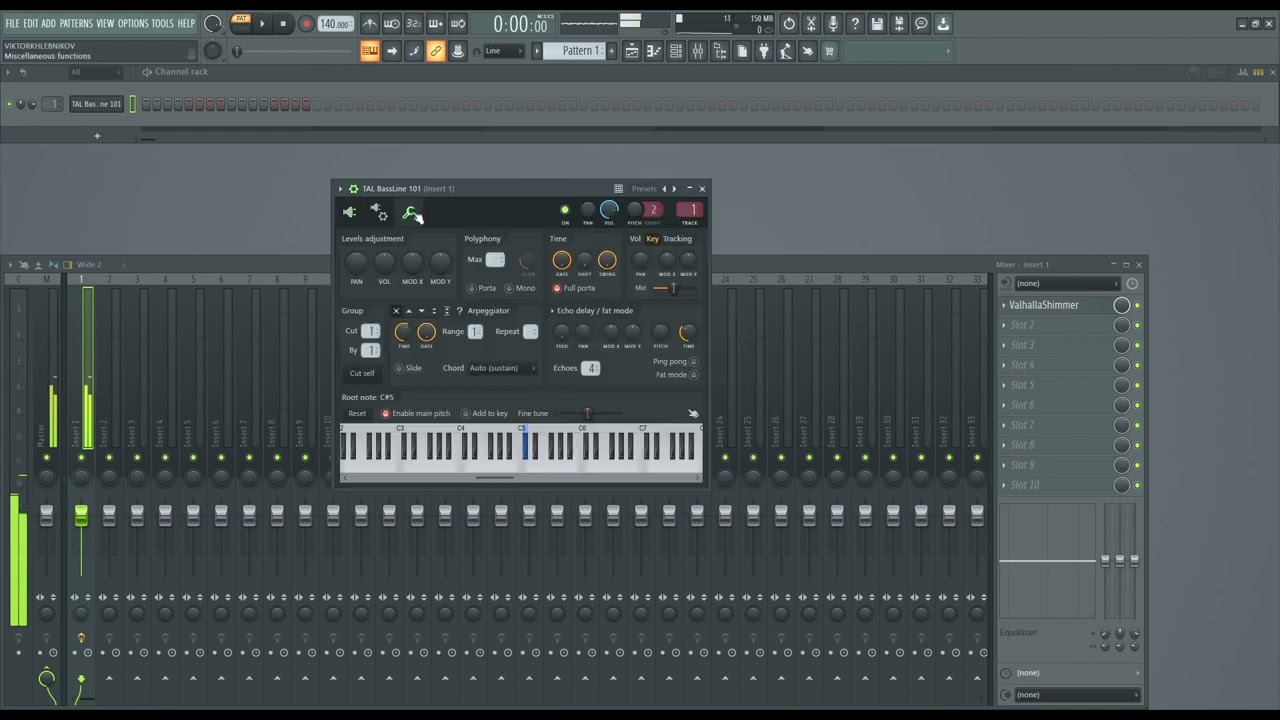Switch to Key tracking tab
1280x720 pixels.
click(653, 239)
